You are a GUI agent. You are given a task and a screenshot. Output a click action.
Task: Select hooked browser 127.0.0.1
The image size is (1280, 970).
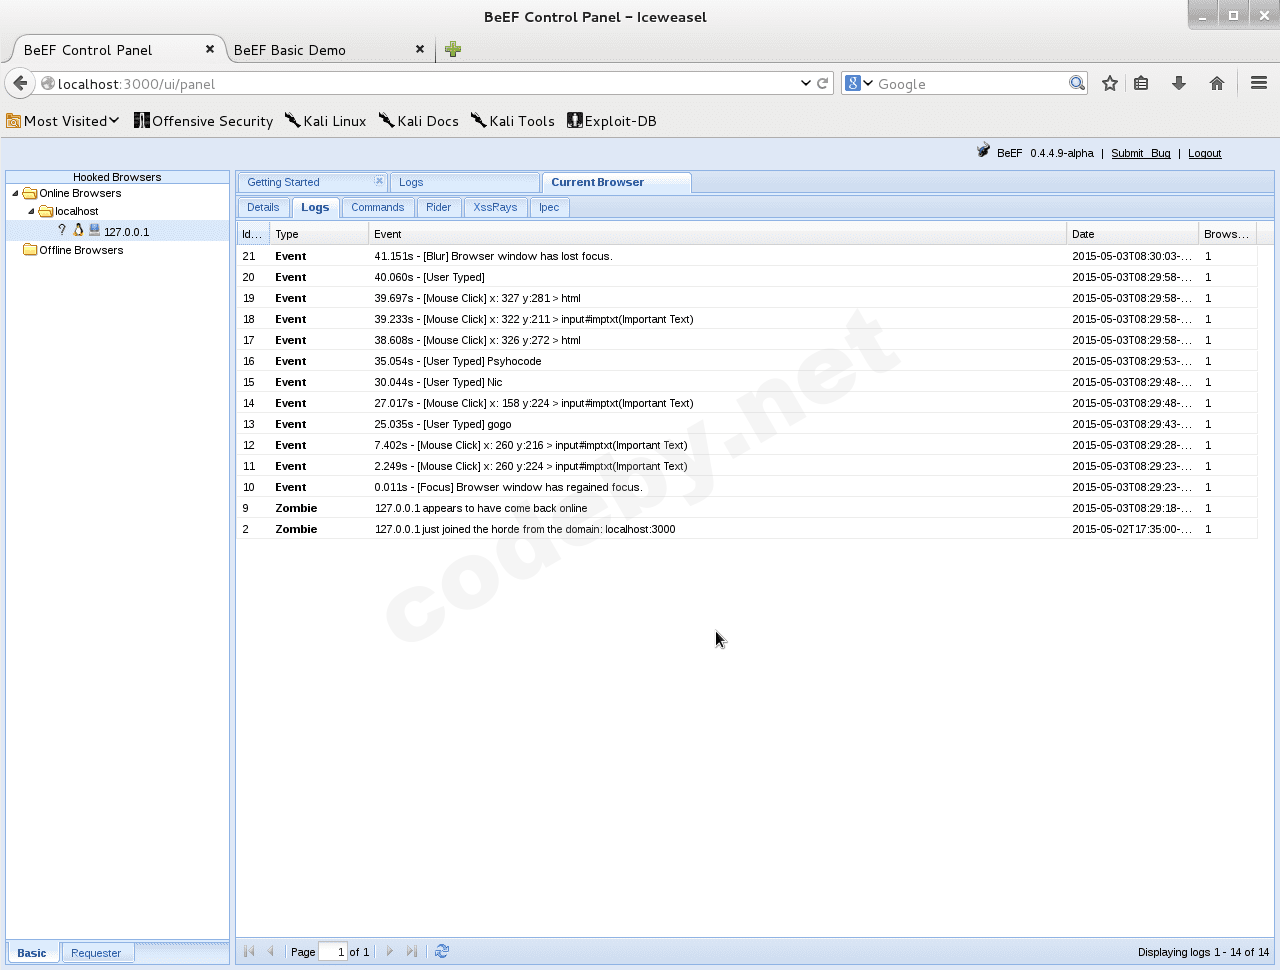tap(118, 231)
